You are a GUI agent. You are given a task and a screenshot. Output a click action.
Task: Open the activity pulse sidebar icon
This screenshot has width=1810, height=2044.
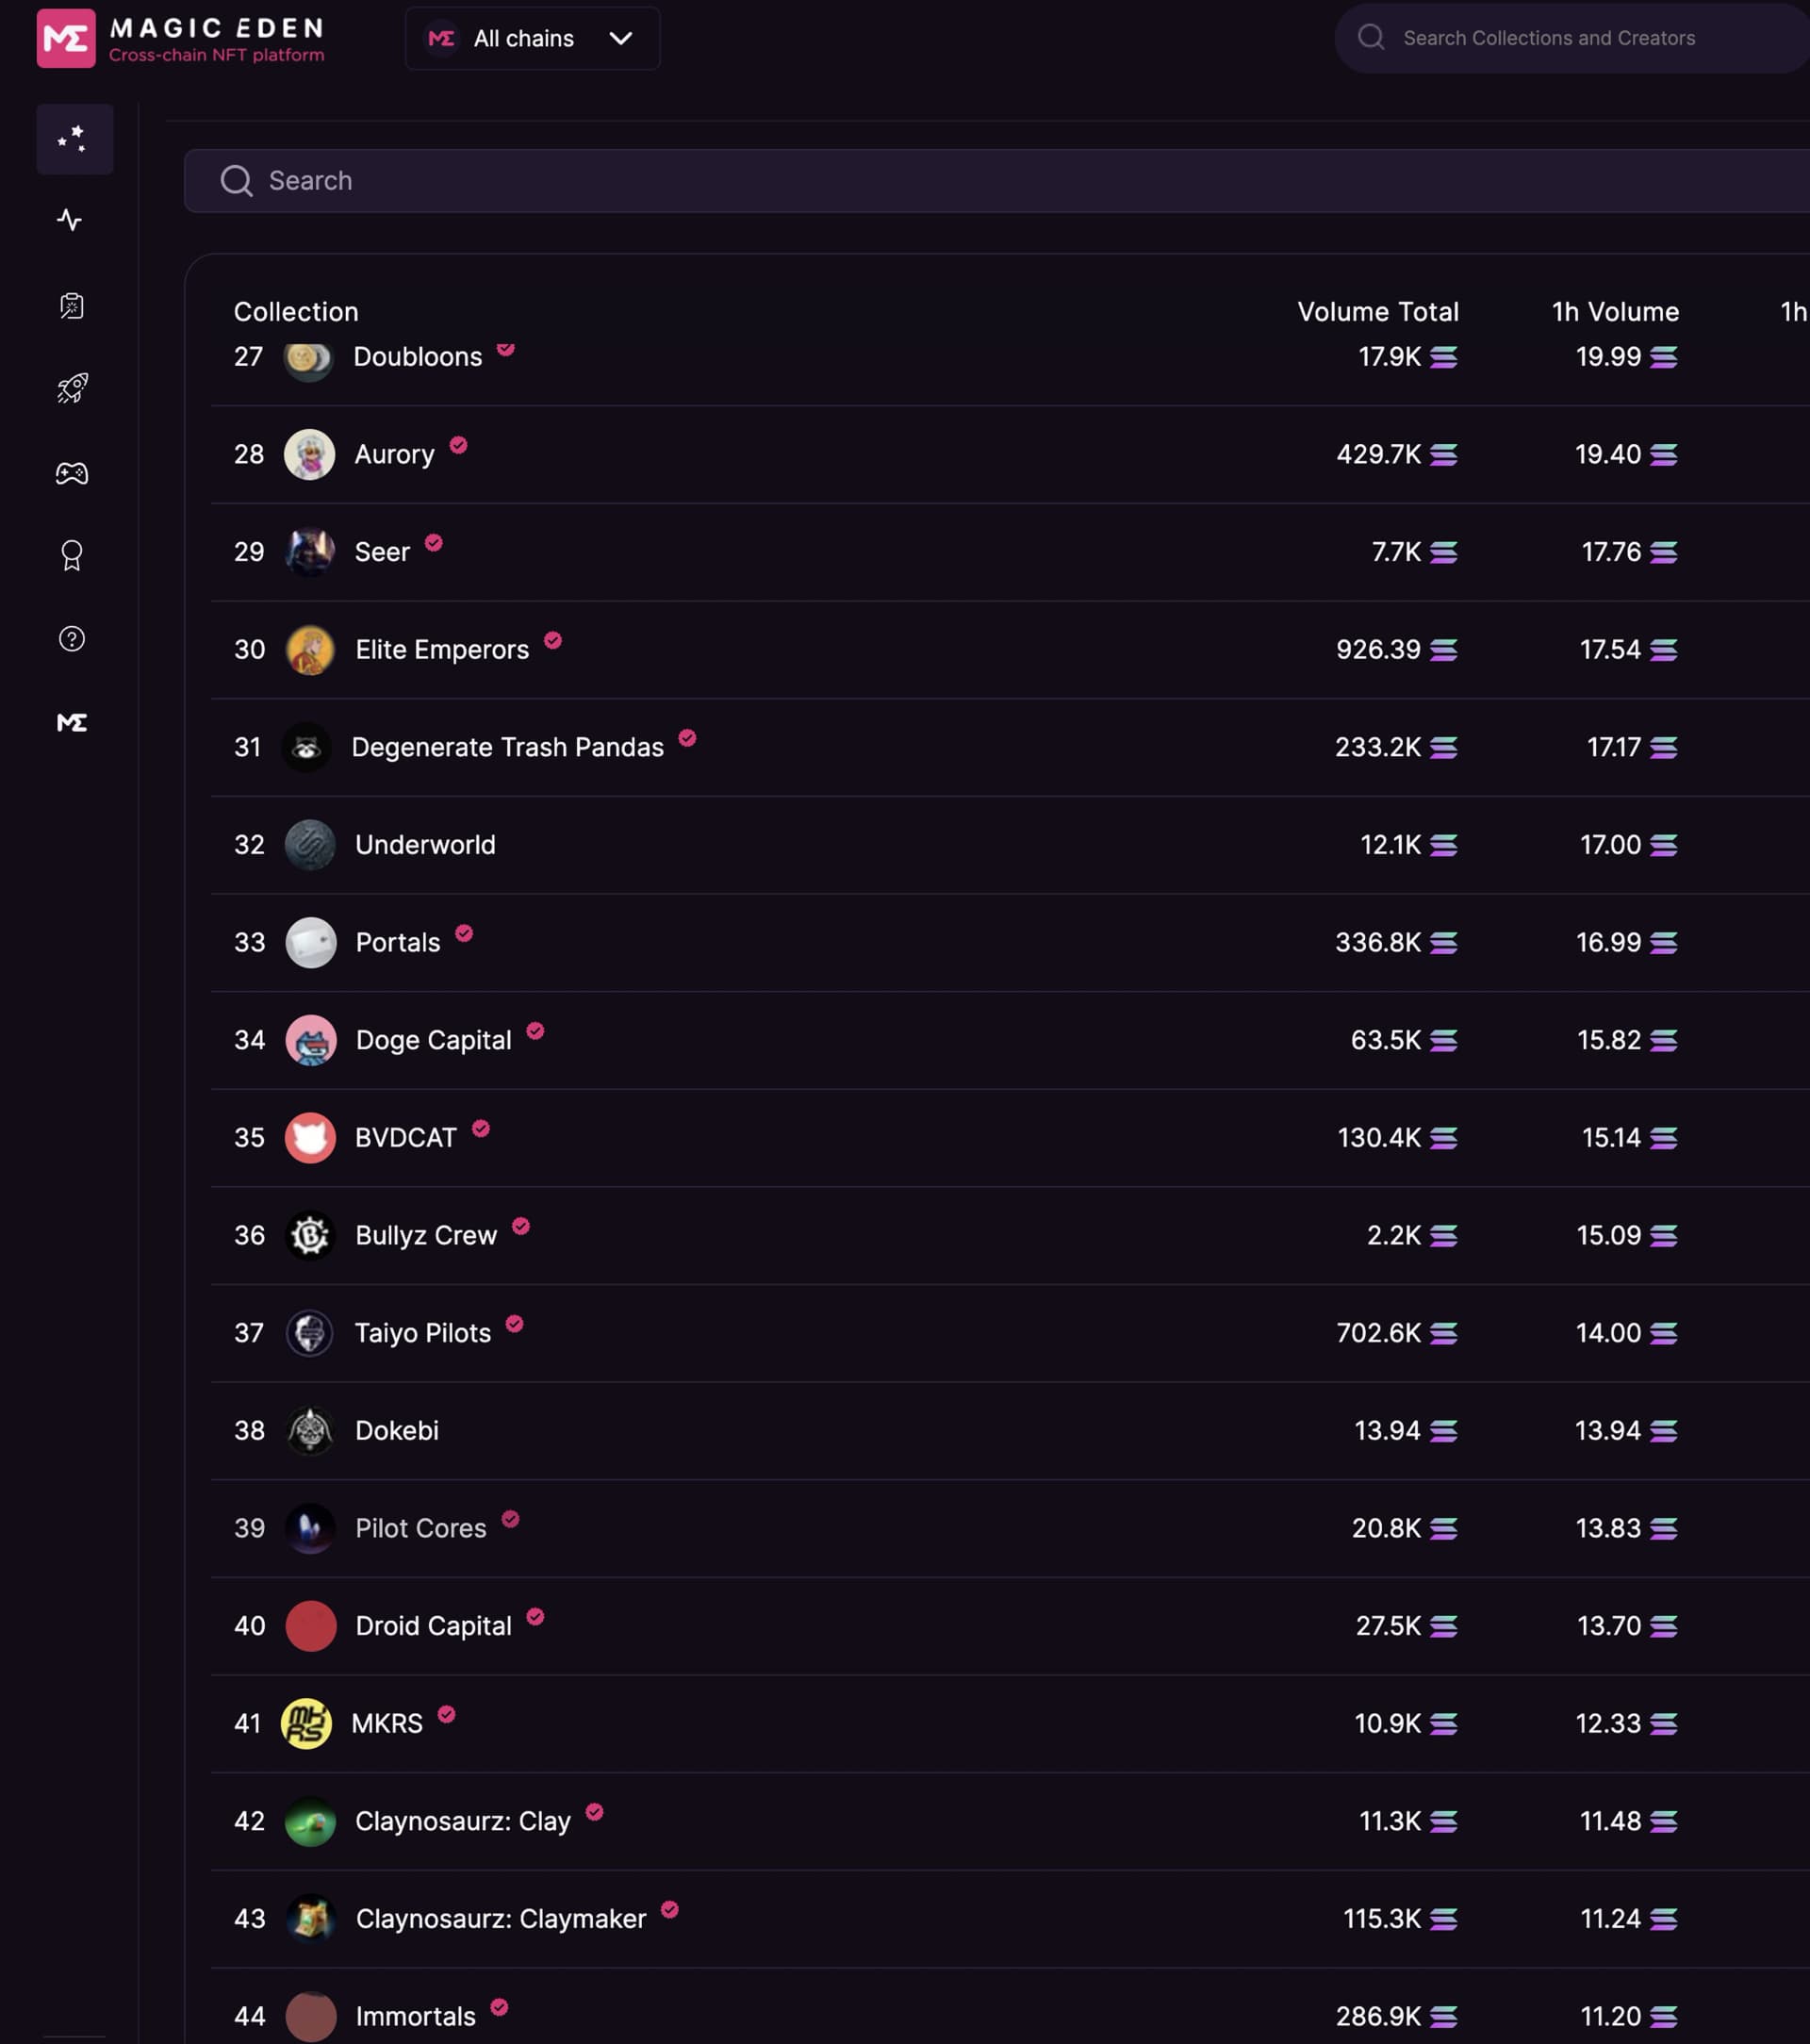coord(70,220)
